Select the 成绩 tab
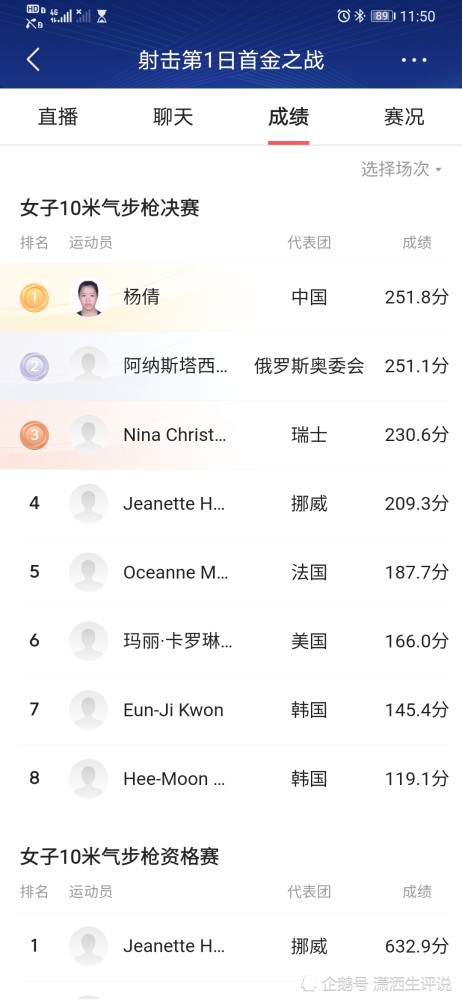The image size is (462, 1000). [x=288, y=117]
